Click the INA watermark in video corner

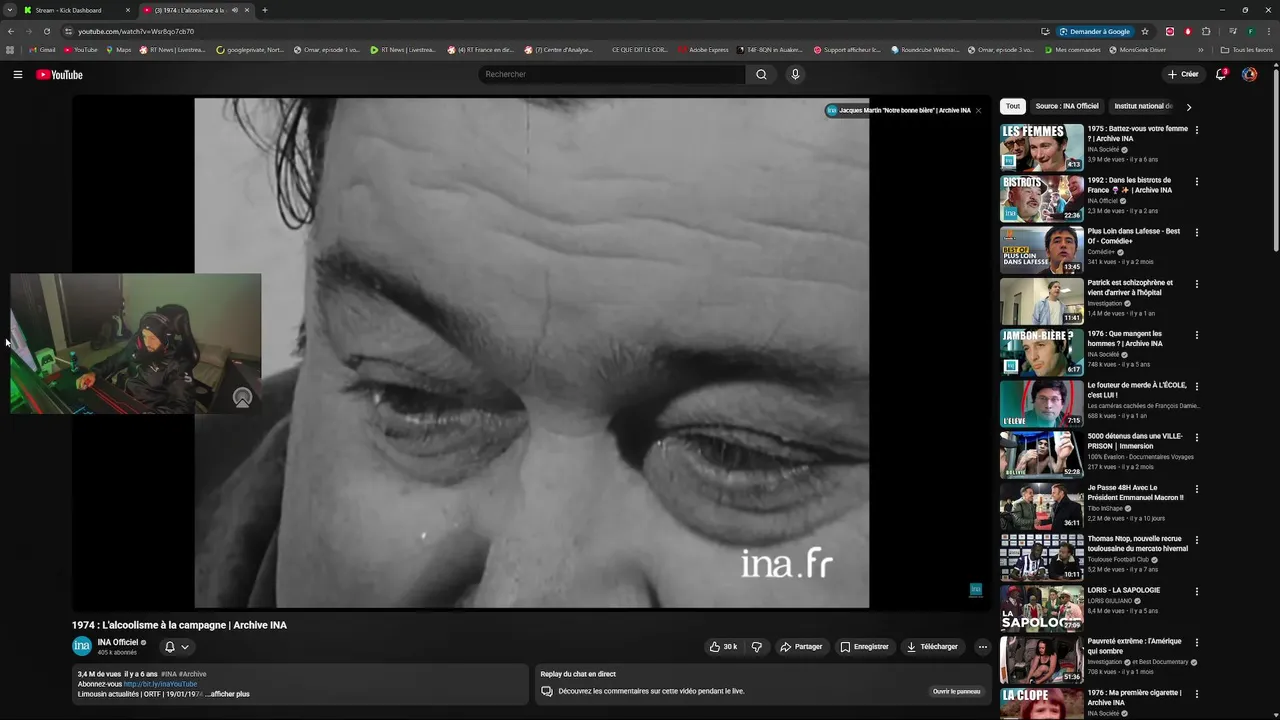click(x=976, y=590)
